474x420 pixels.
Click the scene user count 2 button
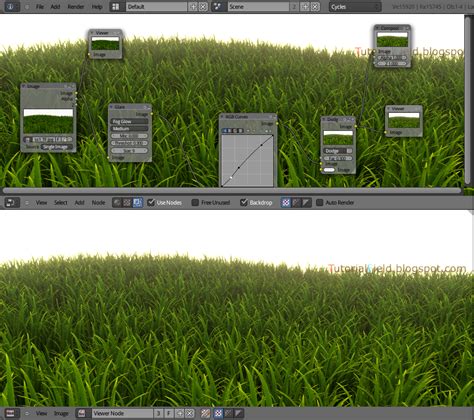click(294, 7)
